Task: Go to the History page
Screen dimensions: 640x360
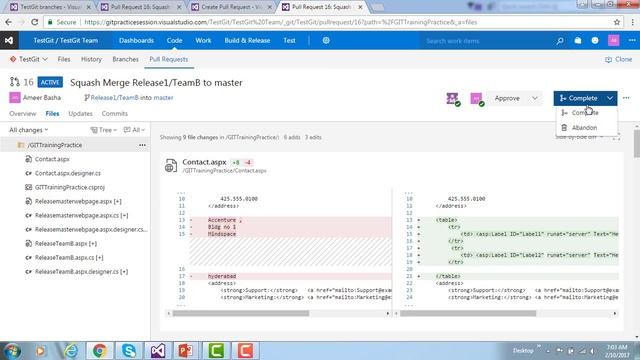Action: [x=91, y=59]
